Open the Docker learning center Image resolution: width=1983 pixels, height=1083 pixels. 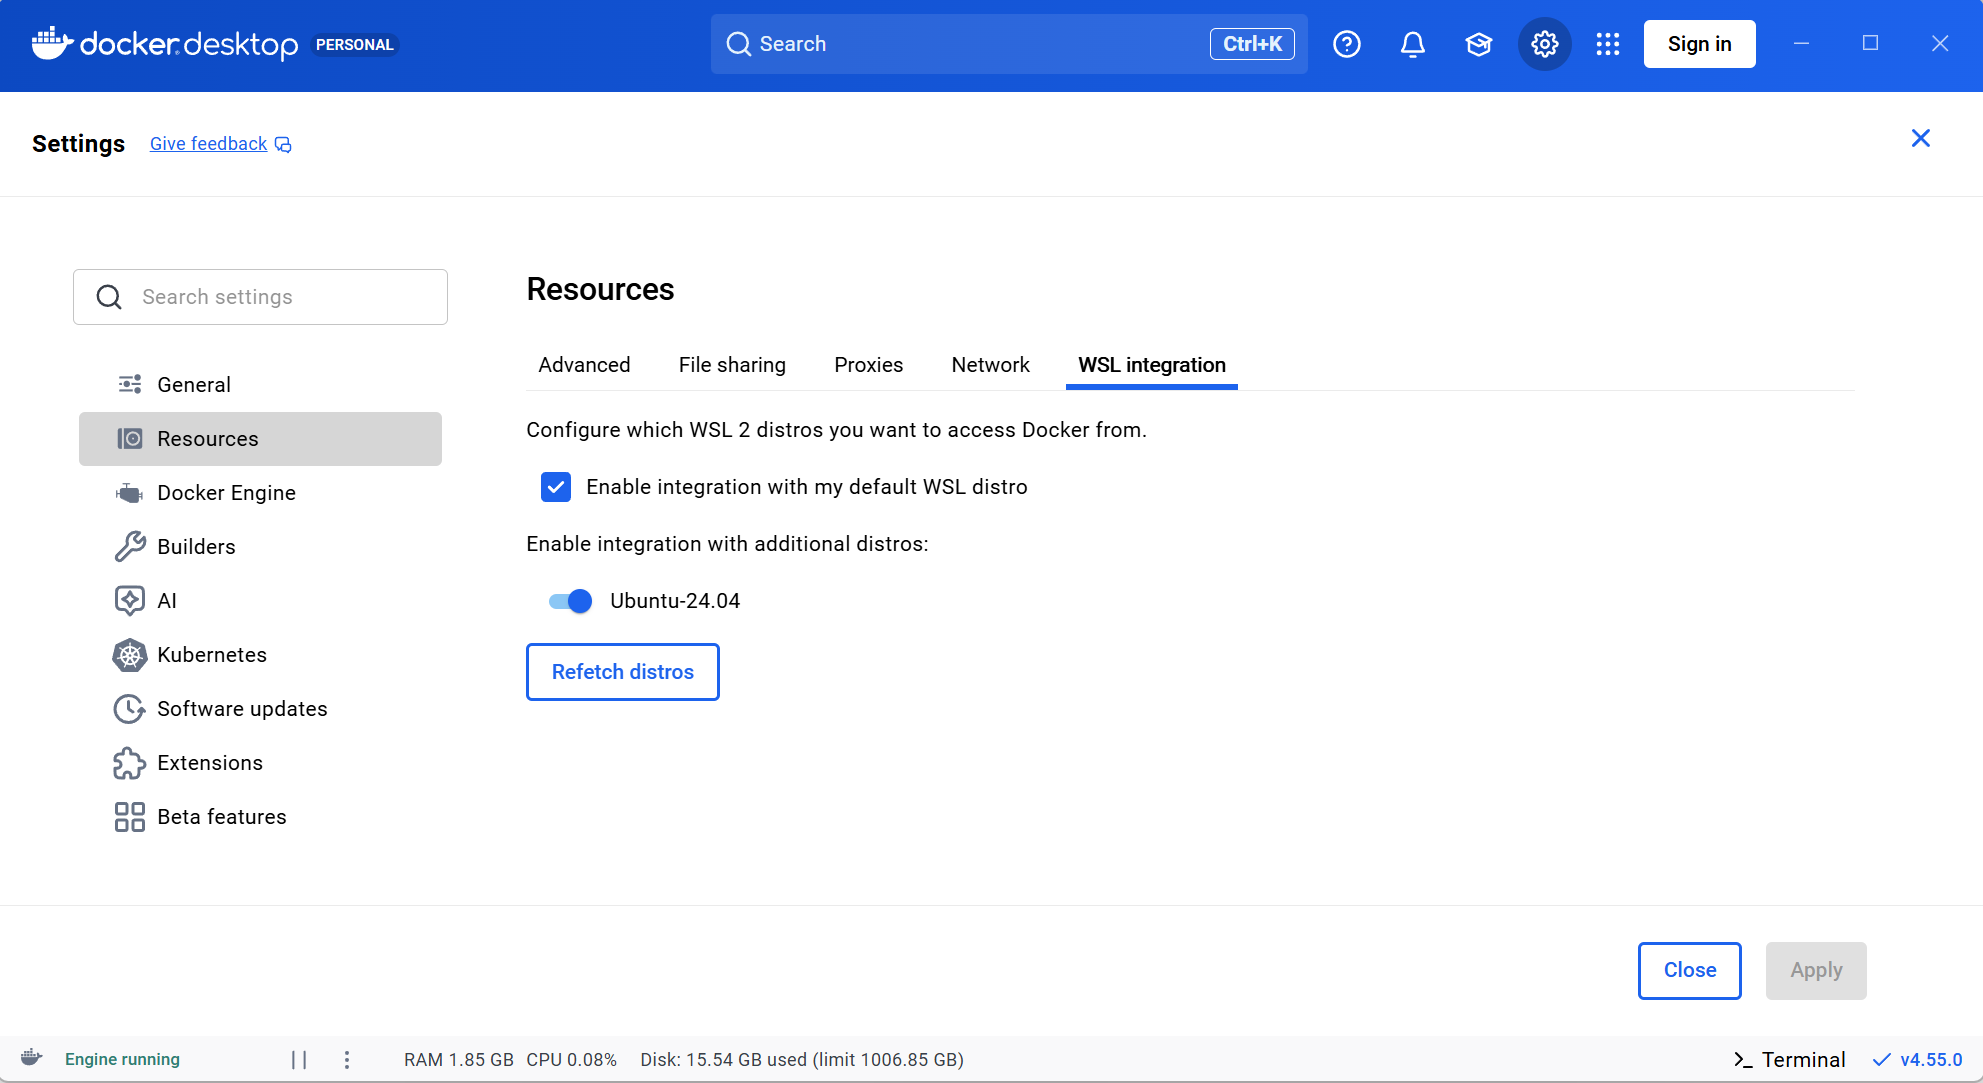coord(1478,44)
